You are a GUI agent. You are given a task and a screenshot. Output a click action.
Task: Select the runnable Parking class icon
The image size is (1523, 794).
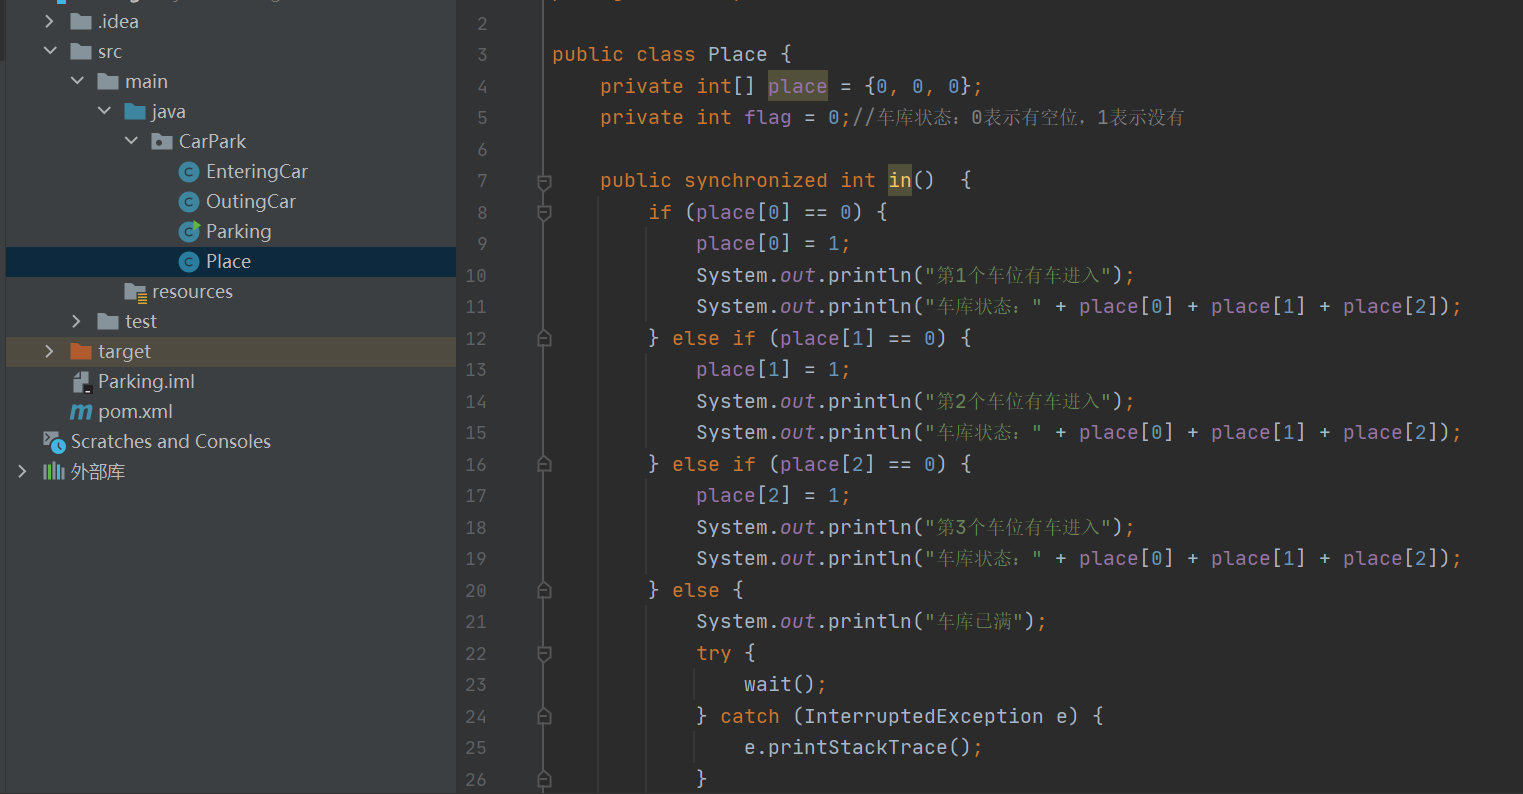(x=189, y=231)
